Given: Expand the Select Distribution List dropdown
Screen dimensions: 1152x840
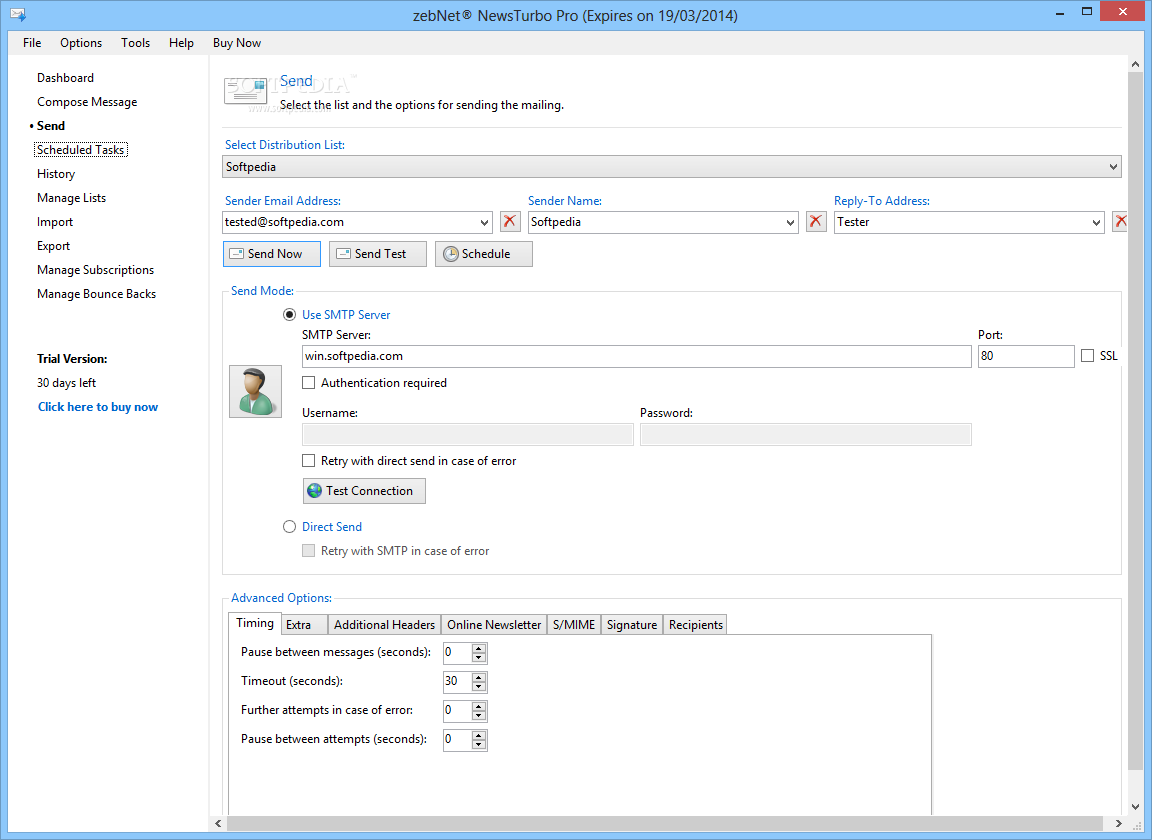Looking at the screenshot, I should [x=1113, y=167].
